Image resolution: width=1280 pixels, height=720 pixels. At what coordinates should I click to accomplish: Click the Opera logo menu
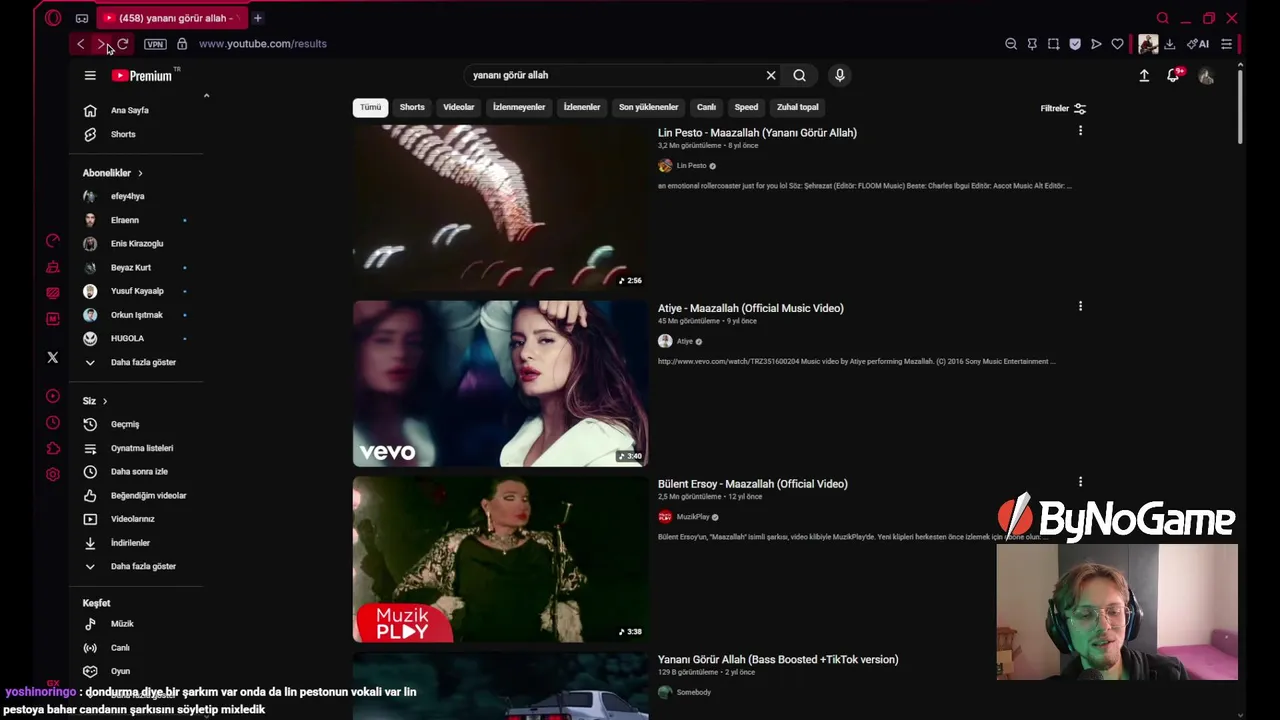coord(53,18)
